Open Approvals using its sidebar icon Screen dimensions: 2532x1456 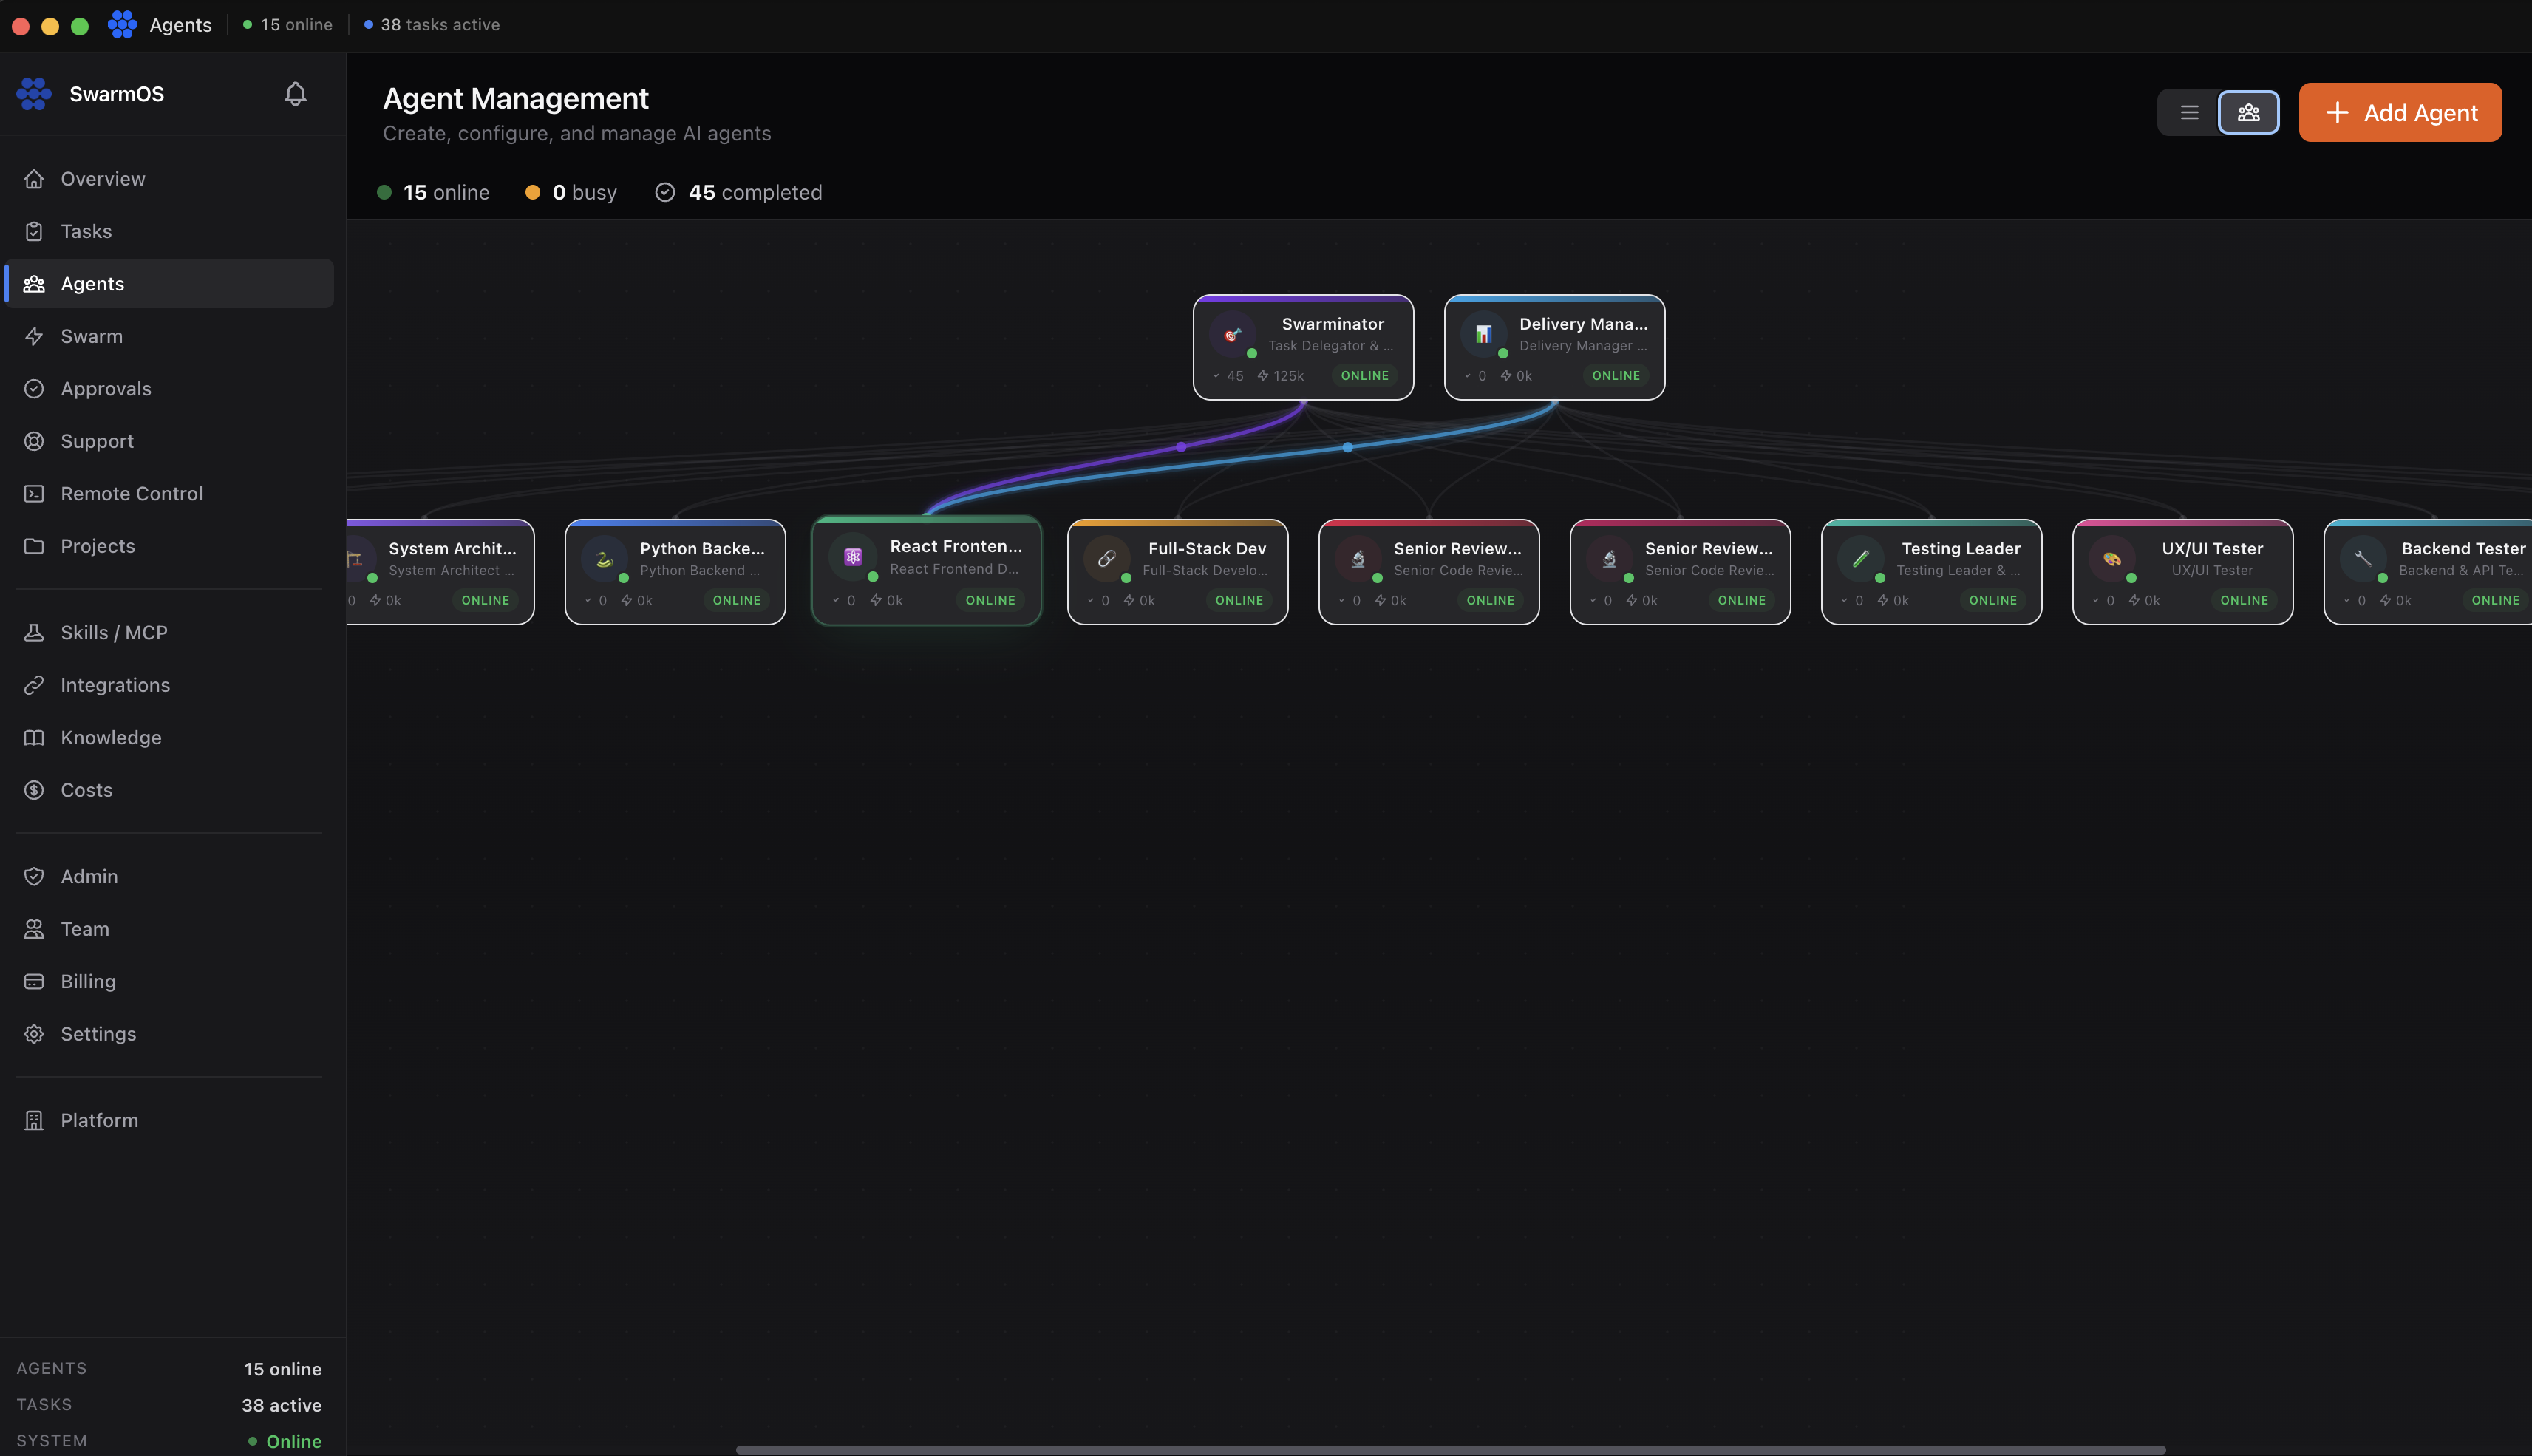pos(34,389)
